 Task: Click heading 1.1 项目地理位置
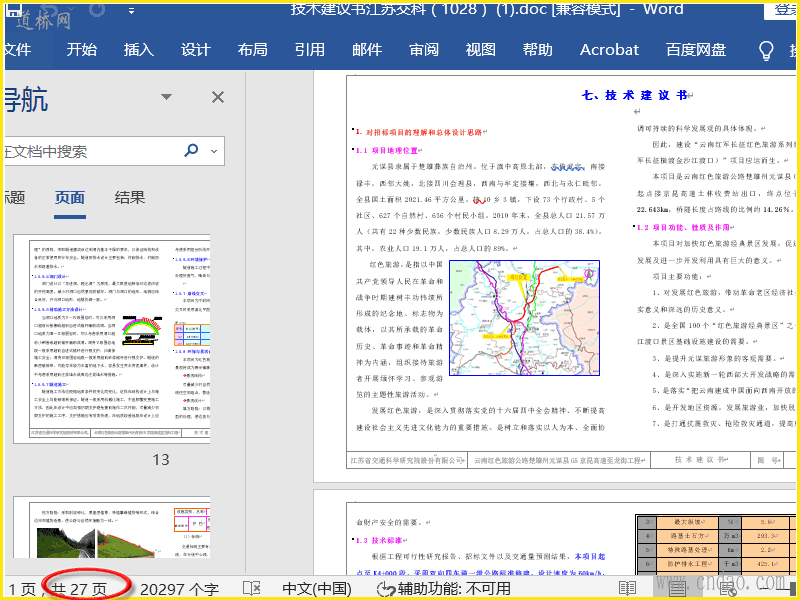pos(387,151)
